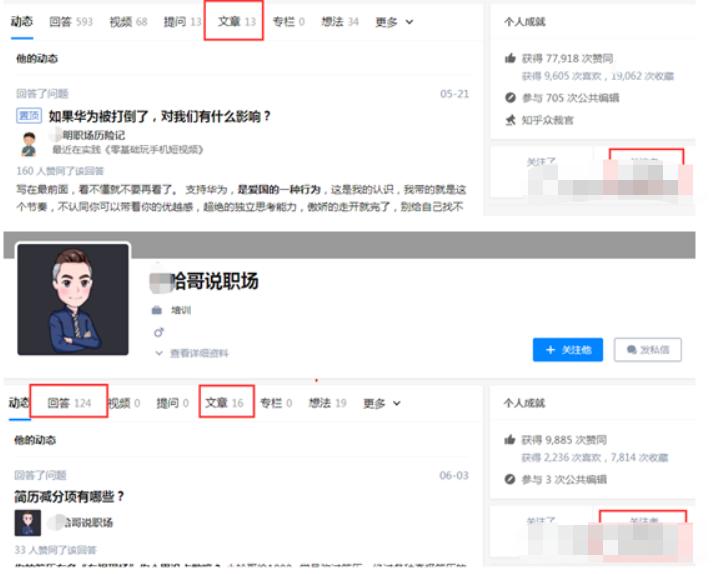Click the thumbs-up icon beside 获得 9,885 次赞同

click(x=510, y=440)
